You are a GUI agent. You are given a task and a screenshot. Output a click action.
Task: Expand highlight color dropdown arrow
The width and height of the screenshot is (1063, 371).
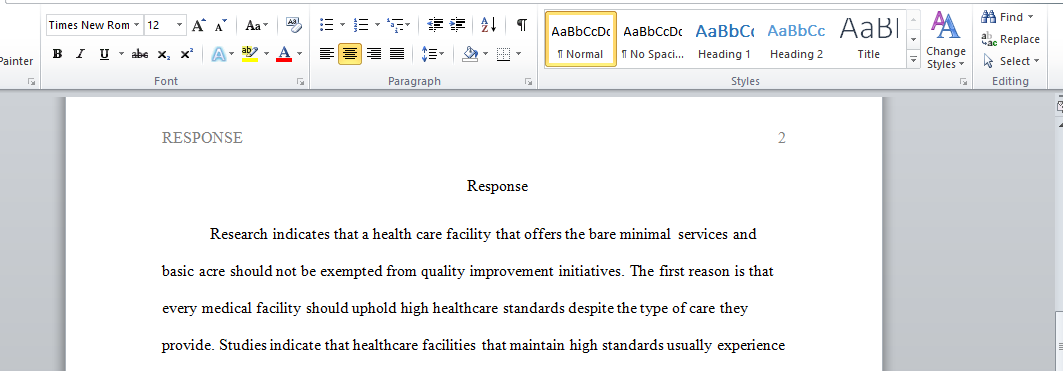pyautogui.click(x=266, y=54)
